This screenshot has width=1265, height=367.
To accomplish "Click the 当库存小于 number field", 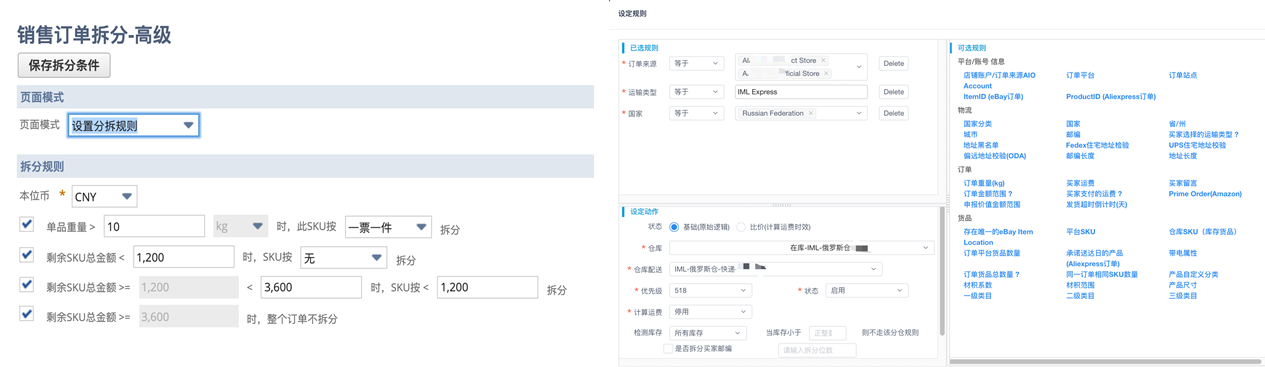I will coord(827,332).
